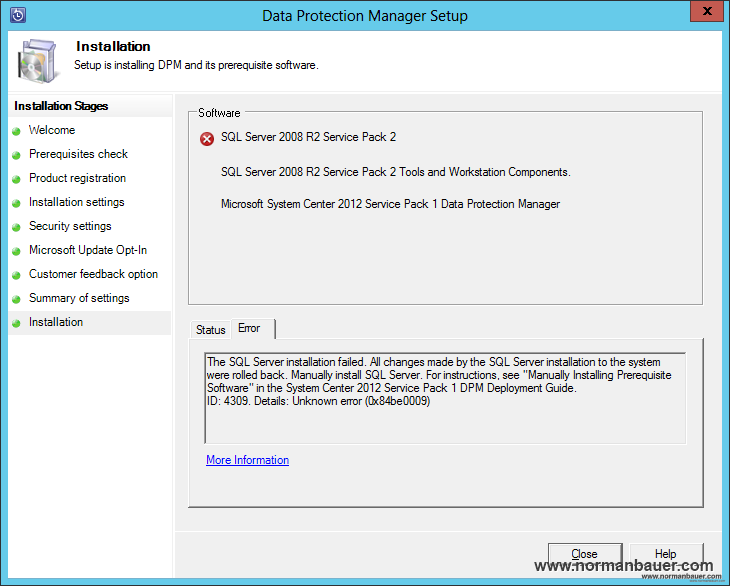730x586 pixels.
Task: Click the red error icon beside SQL Server 2008 R2 Service Pack 2
Action: pyautogui.click(x=207, y=139)
